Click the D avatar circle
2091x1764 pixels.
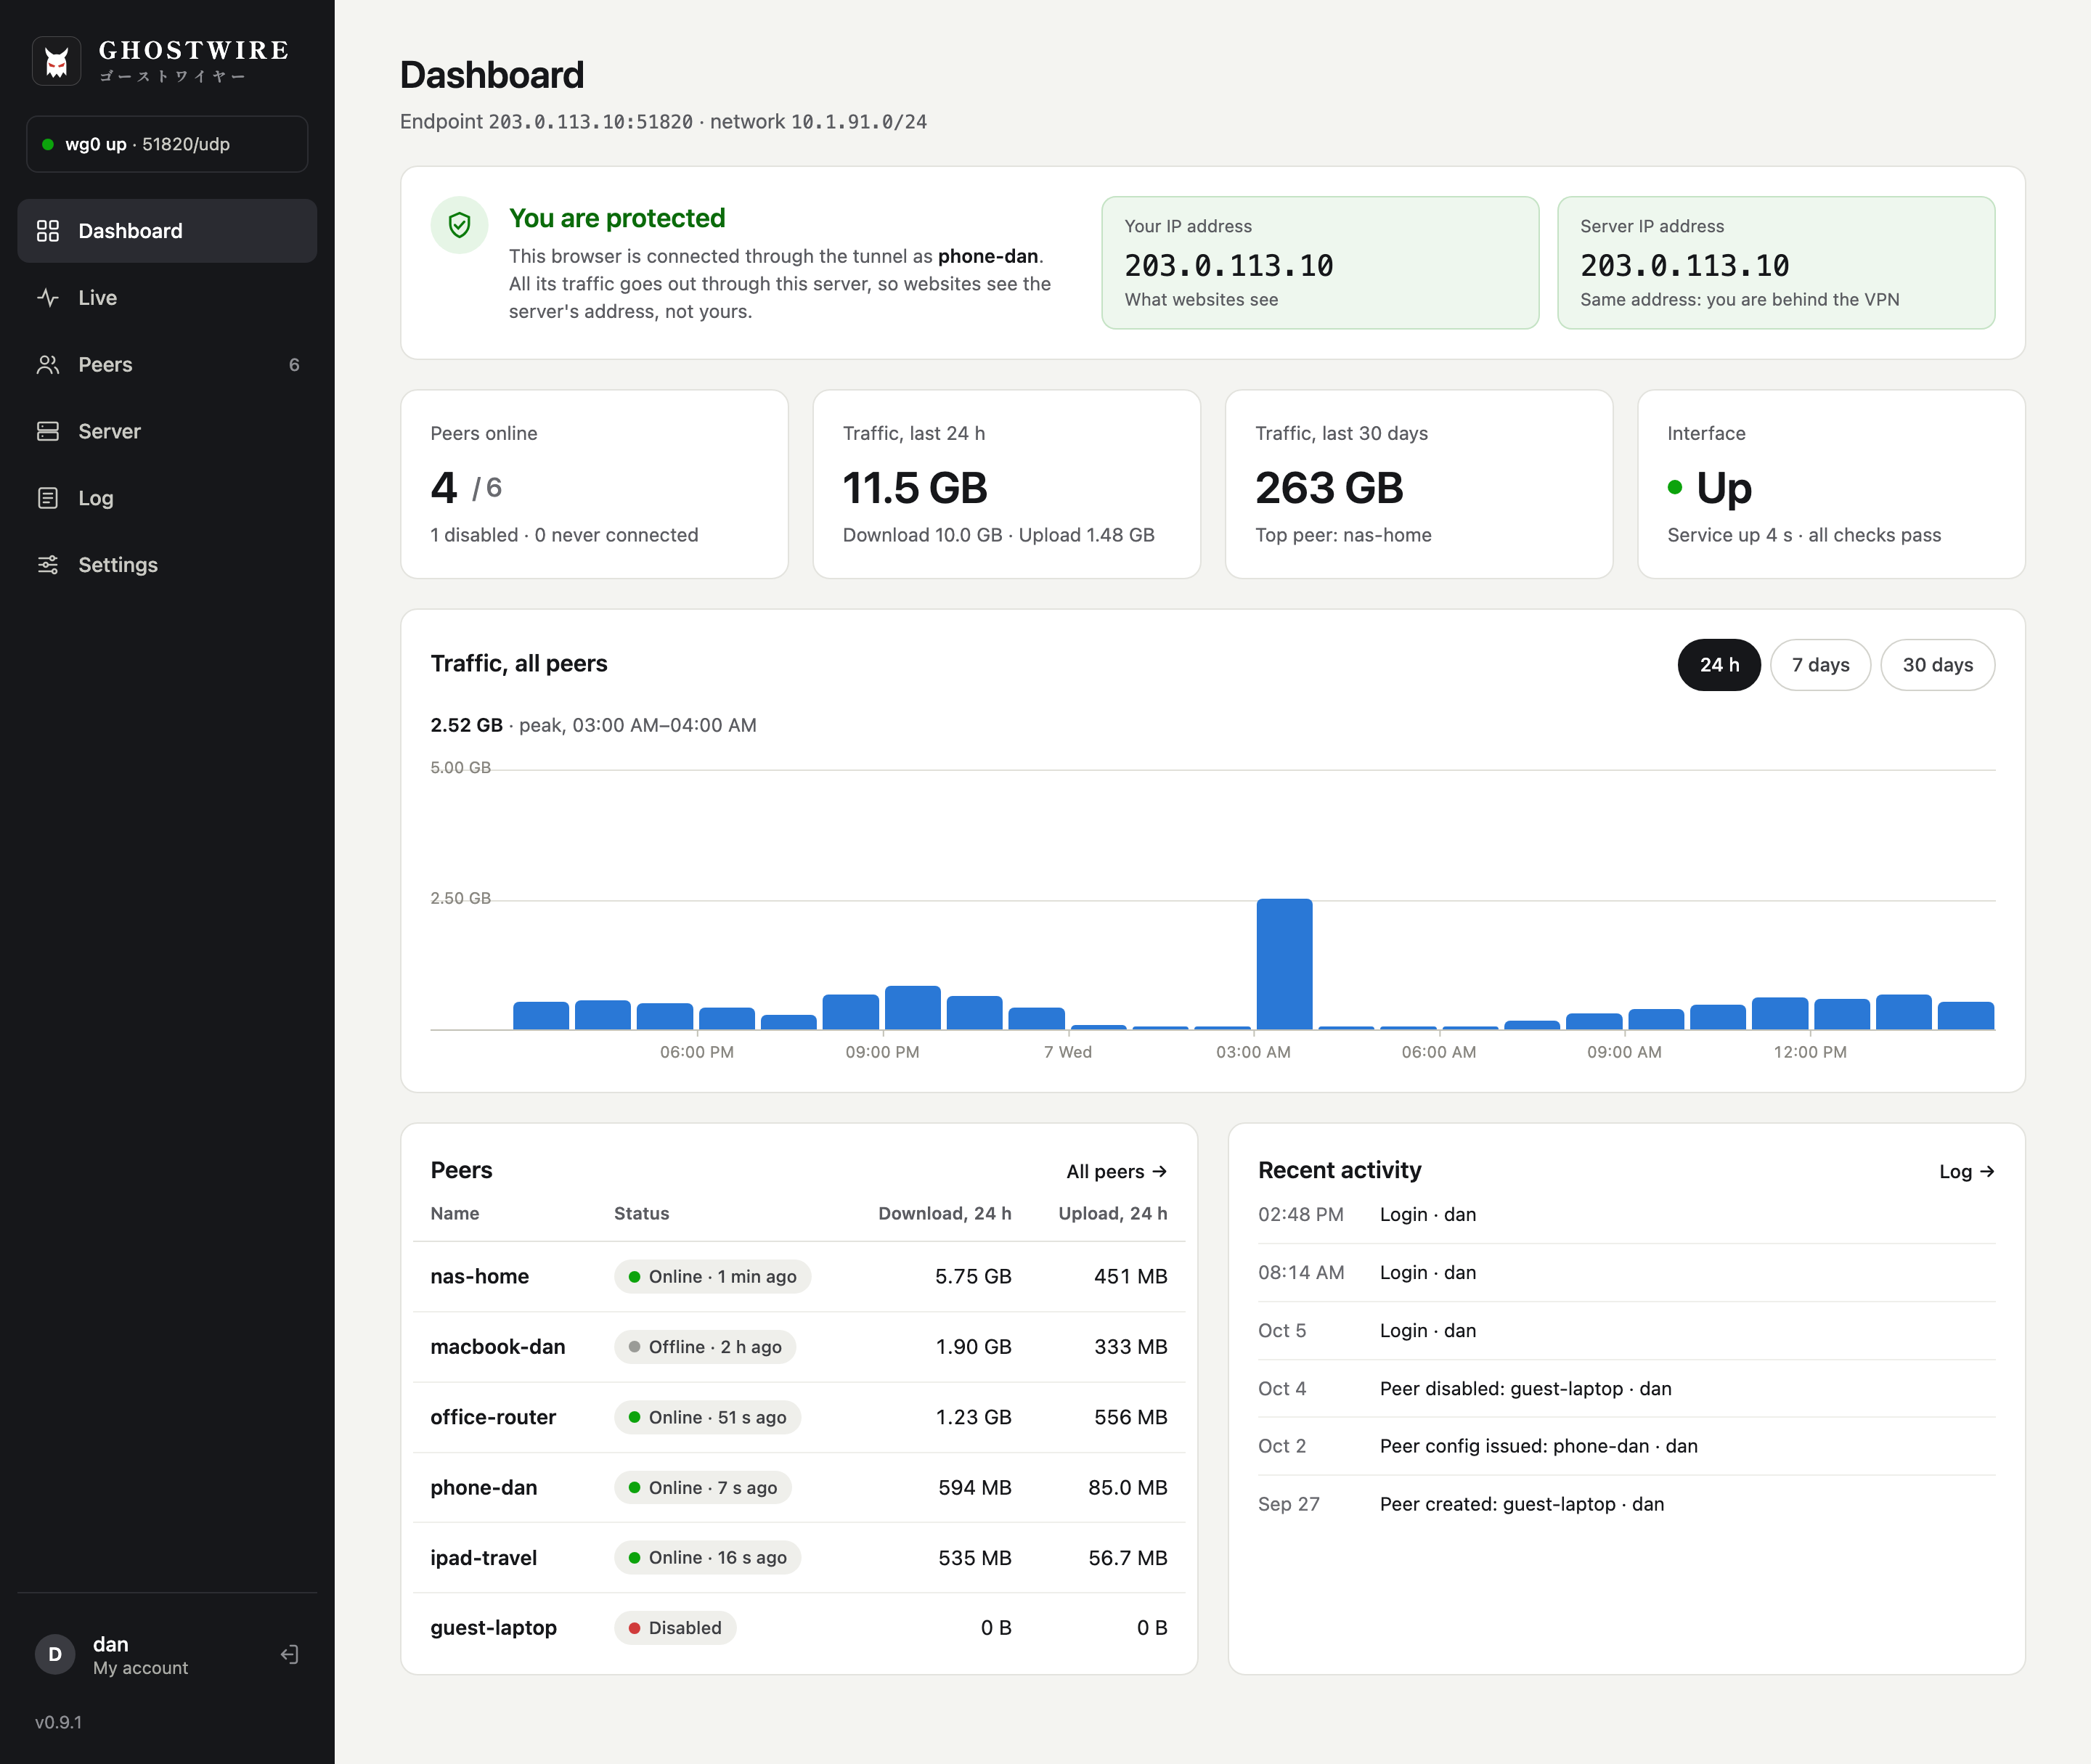(55, 1655)
